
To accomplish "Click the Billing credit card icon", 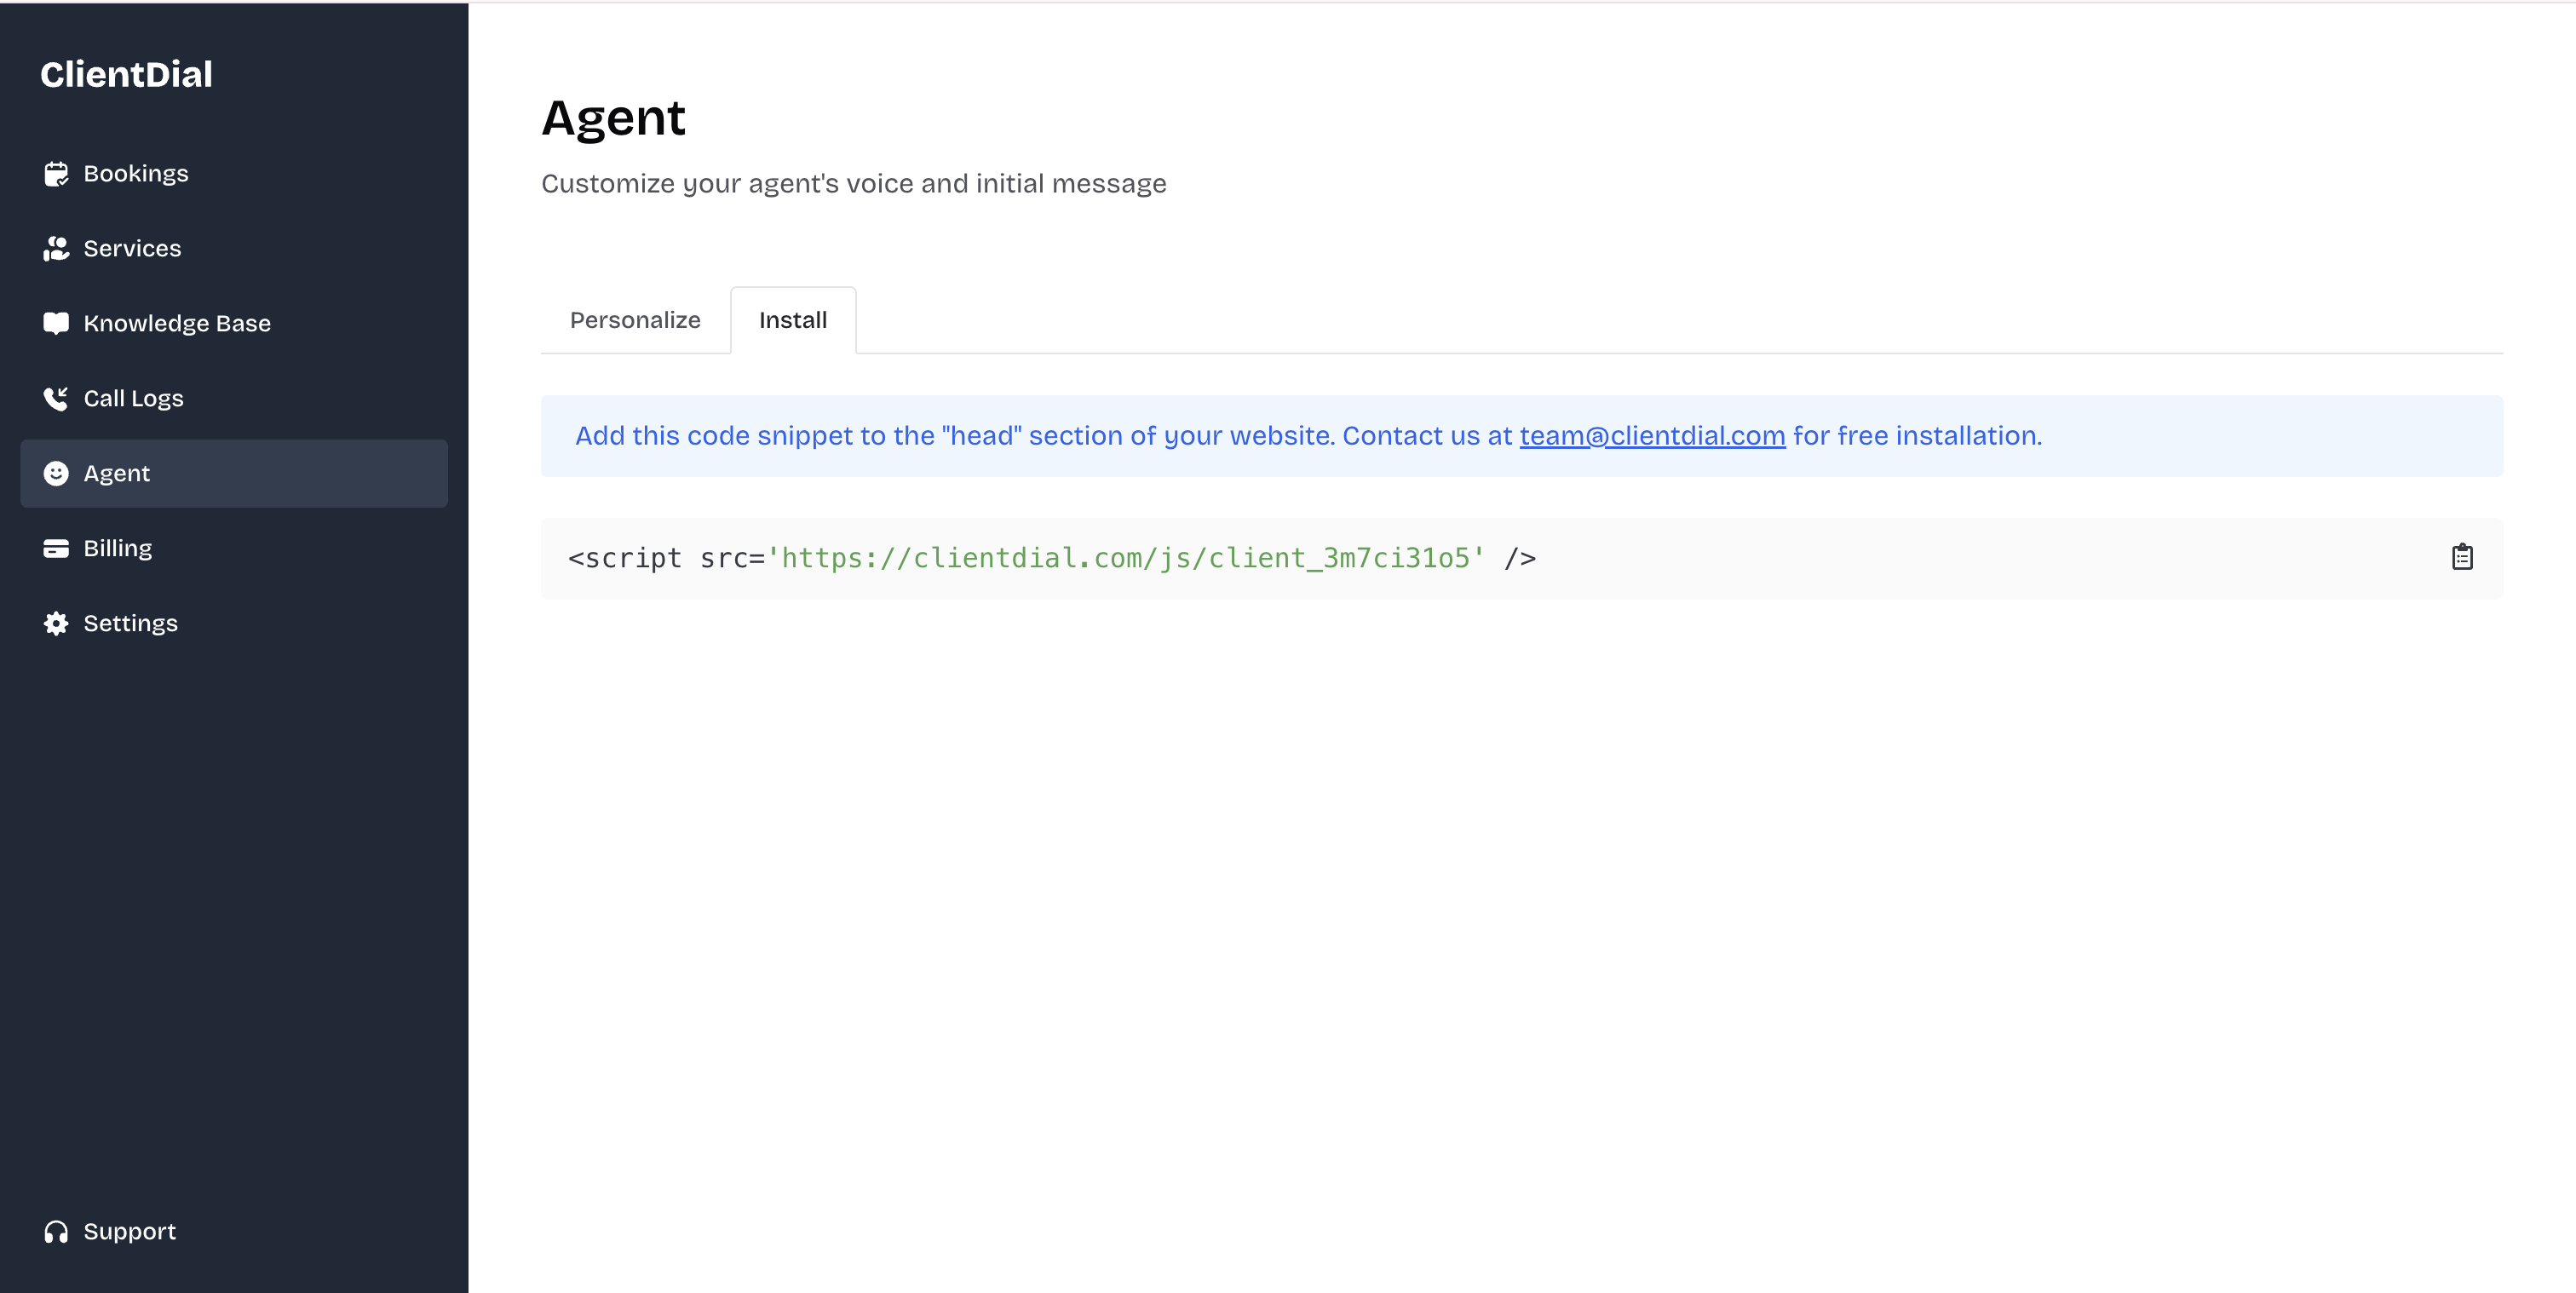I will point(56,548).
